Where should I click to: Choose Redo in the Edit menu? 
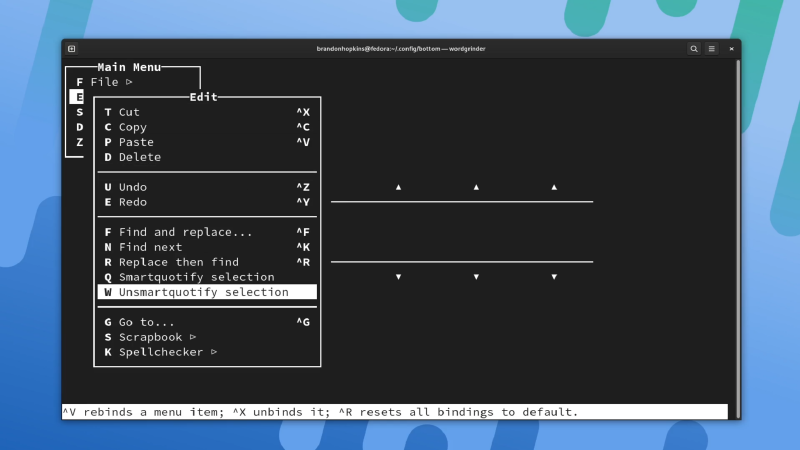click(132, 202)
